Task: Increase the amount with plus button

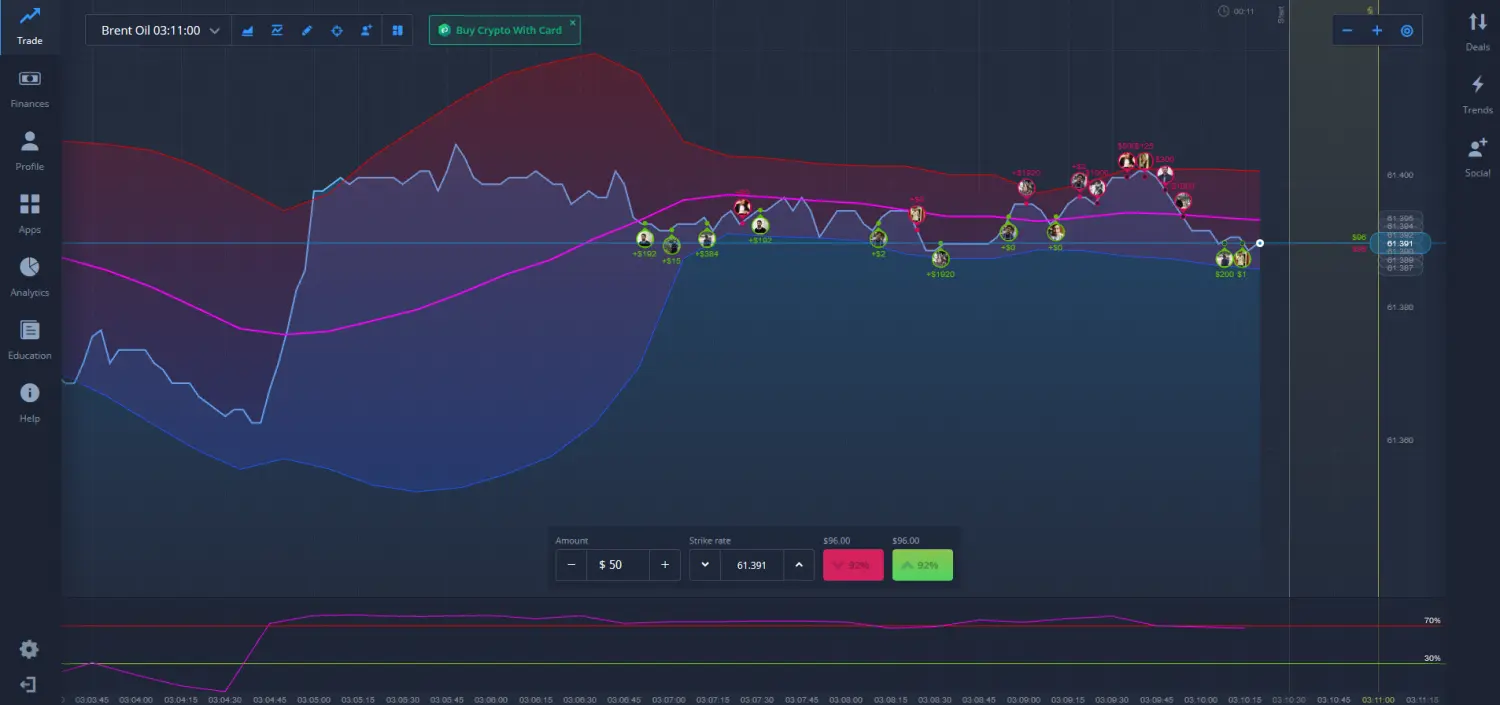Action: (665, 565)
